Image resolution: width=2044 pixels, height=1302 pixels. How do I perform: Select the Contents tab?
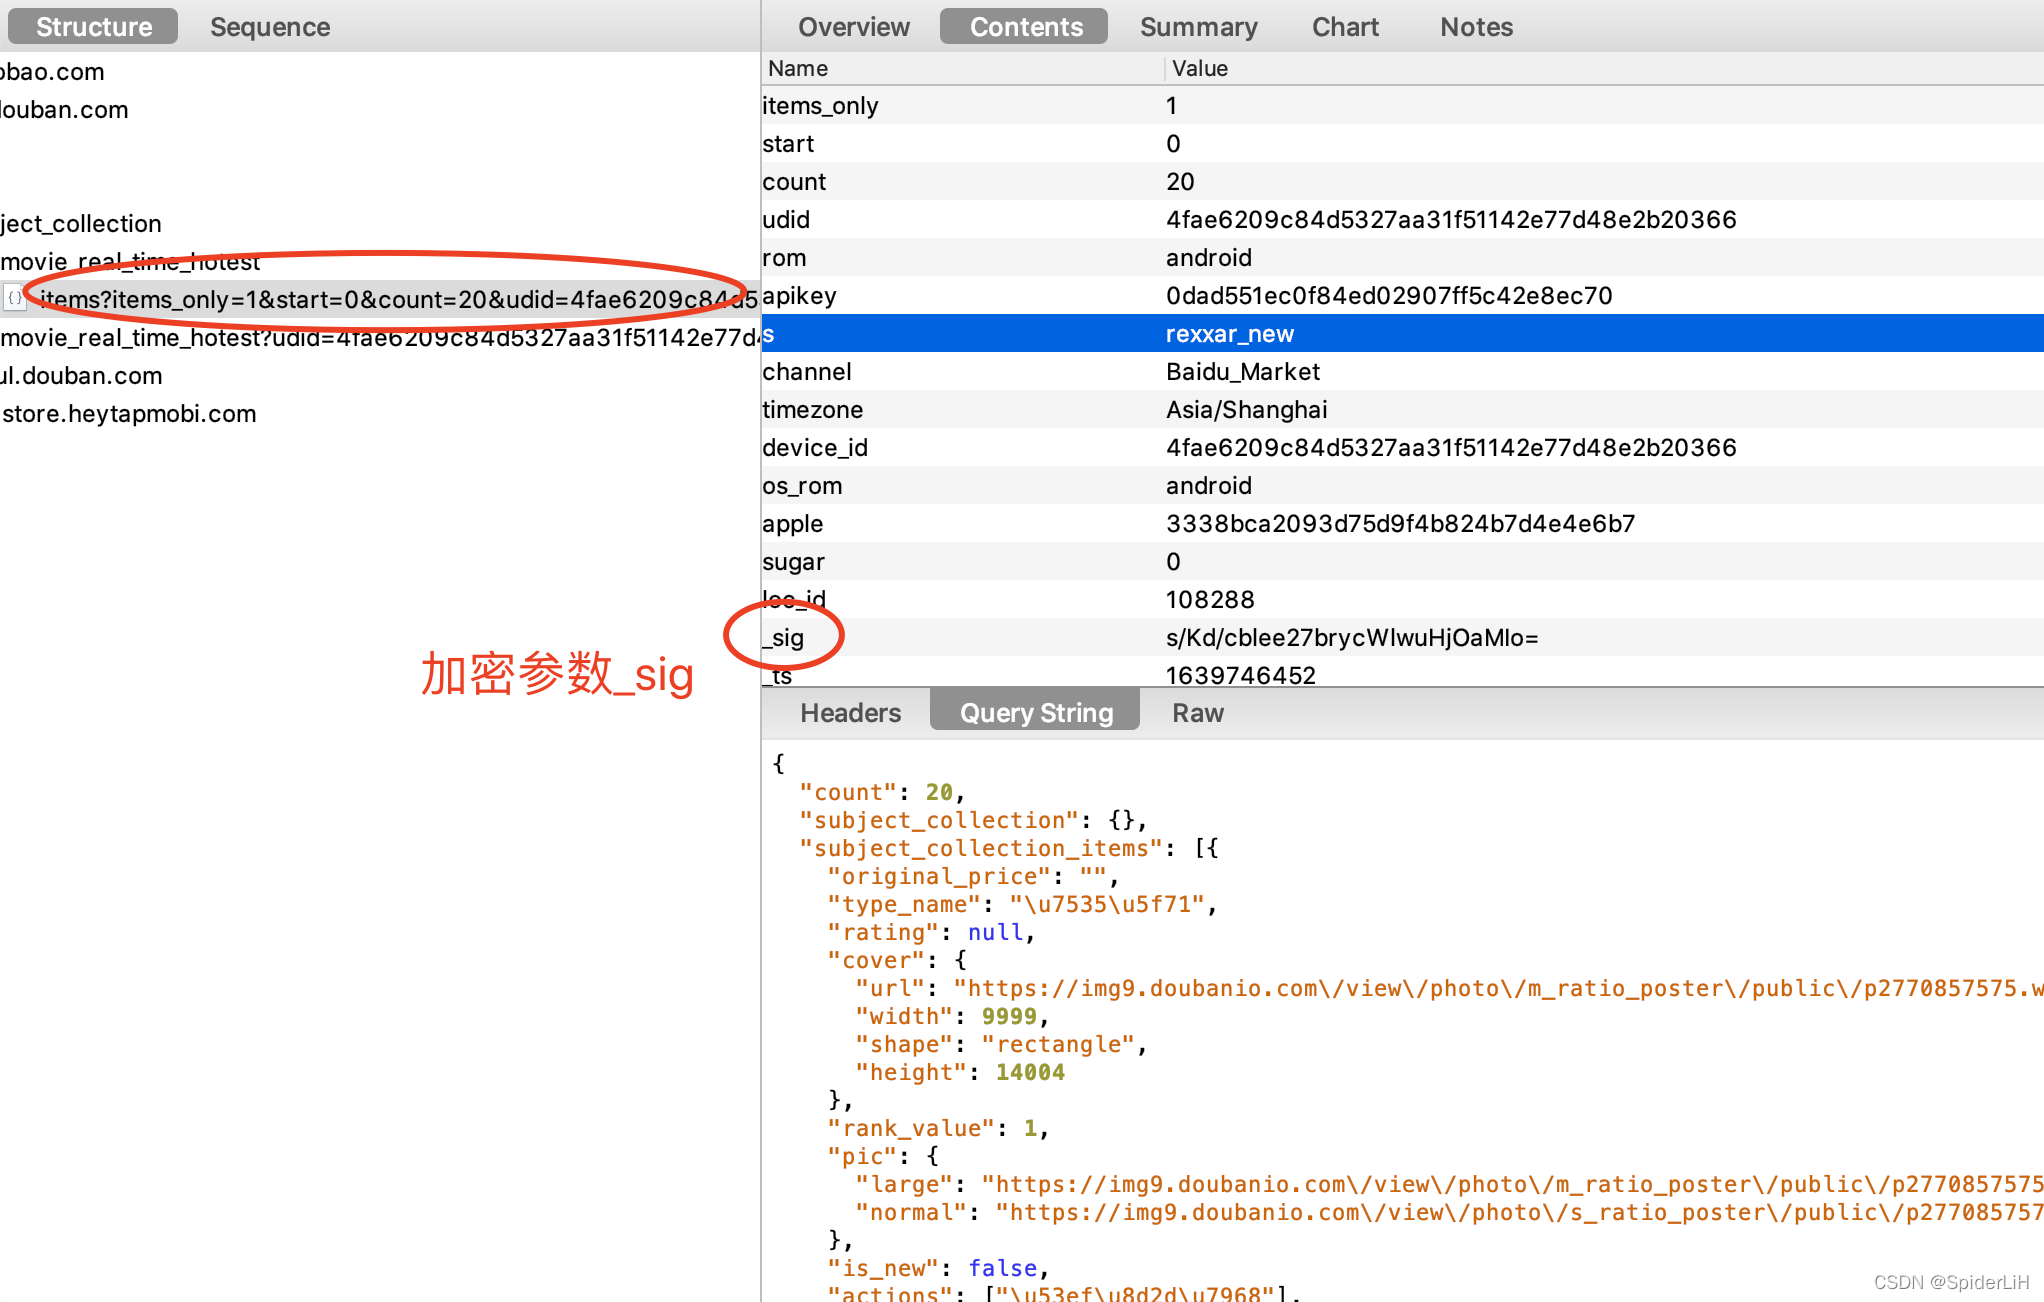coord(1025,26)
